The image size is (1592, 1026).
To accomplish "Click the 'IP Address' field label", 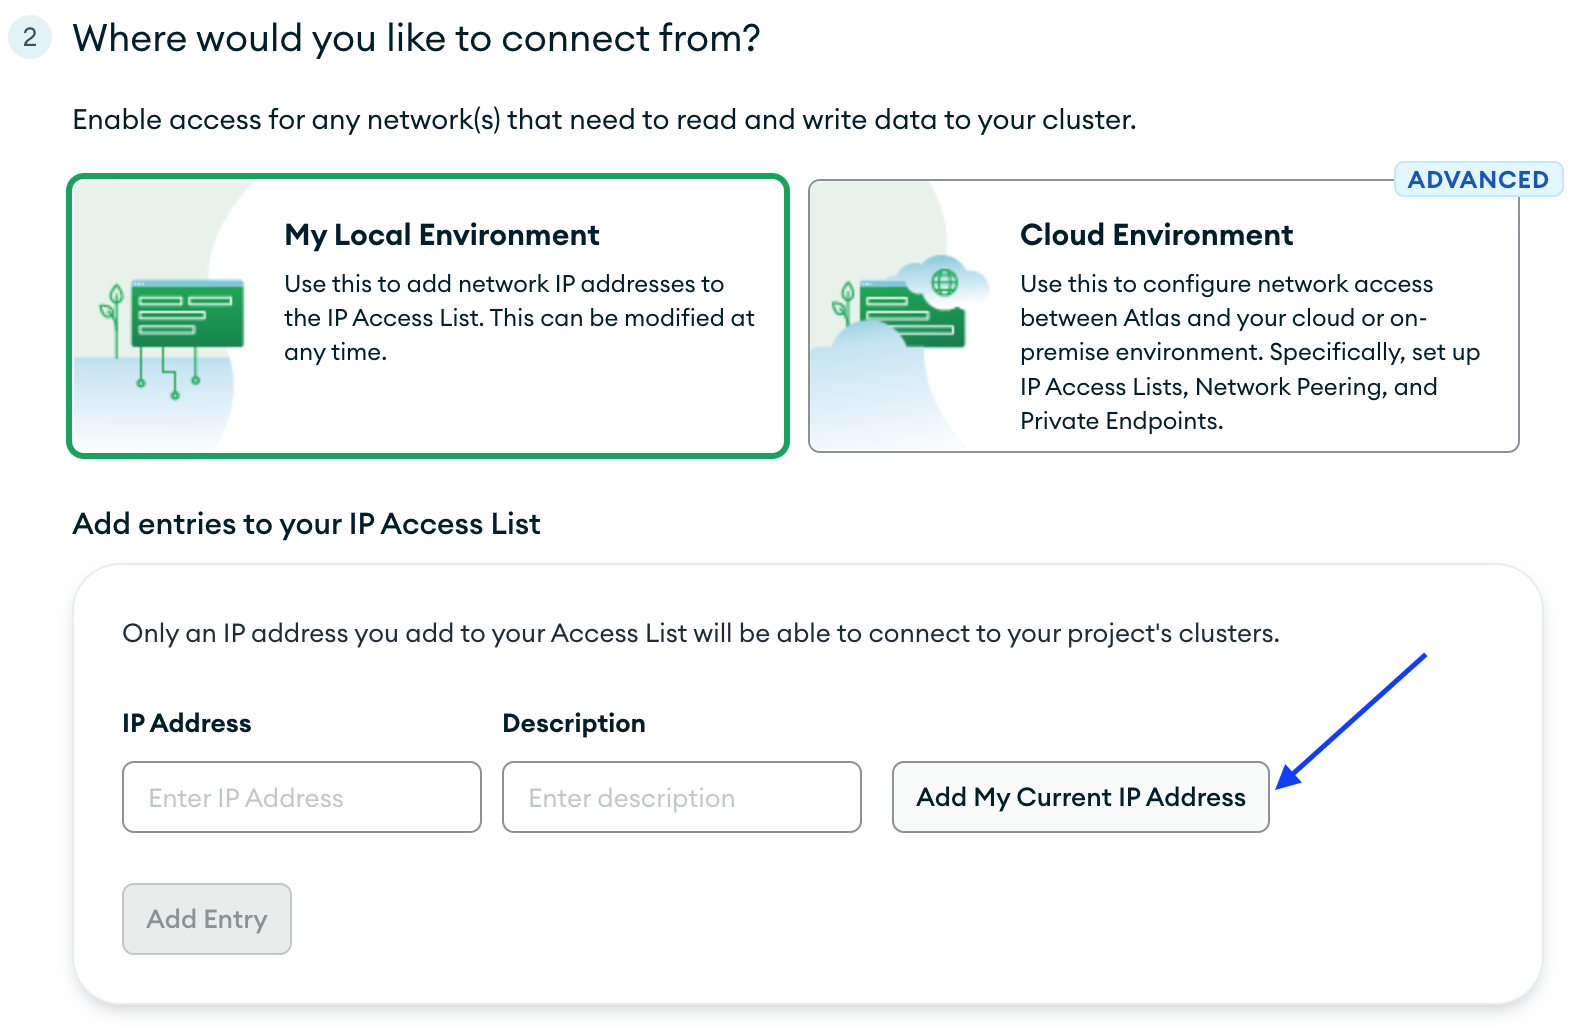I will pos(187,723).
